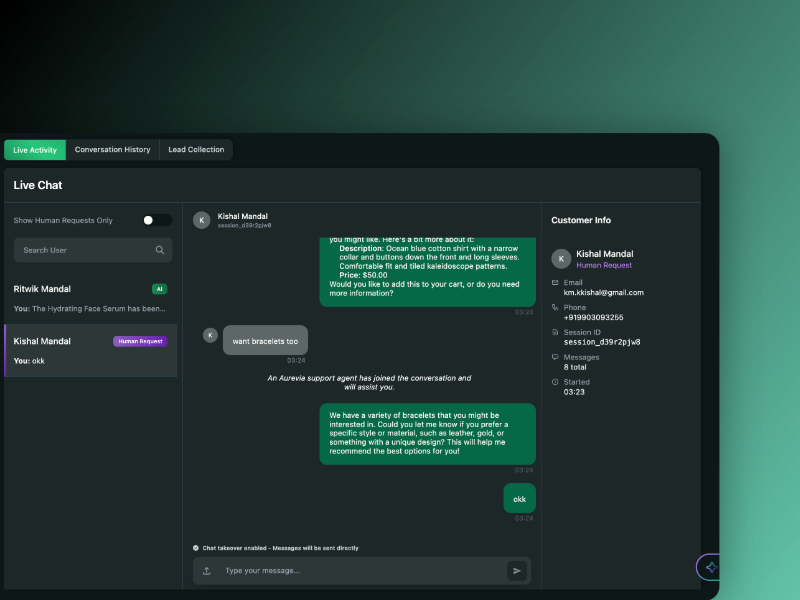Viewport: 800px width, 600px height.
Task: Switch to the Conversation History tab
Action: [x=112, y=150]
